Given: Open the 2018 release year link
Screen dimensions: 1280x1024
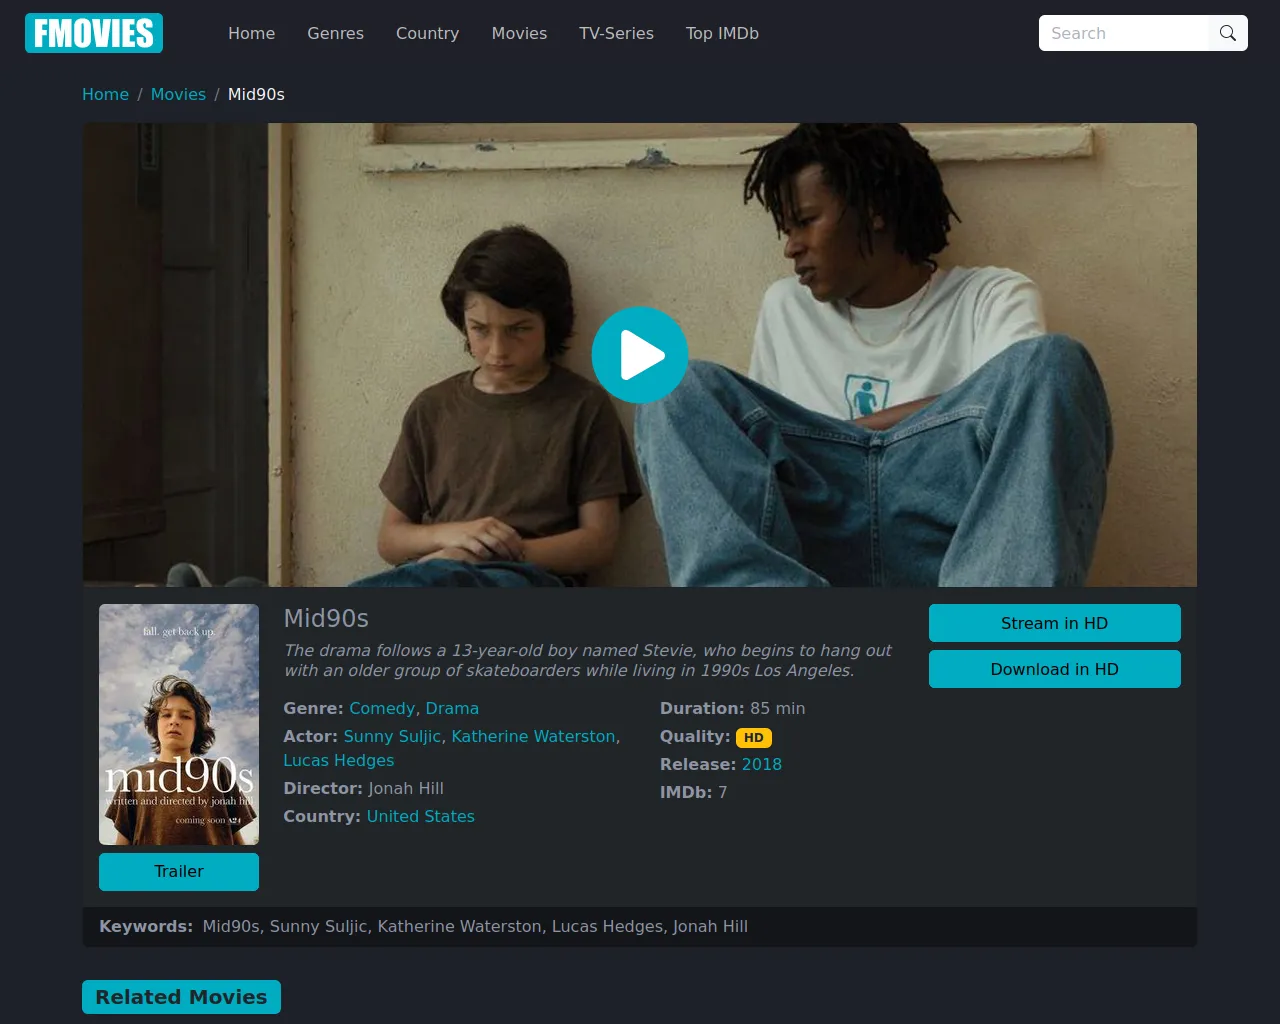Looking at the screenshot, I should (762, 764).
